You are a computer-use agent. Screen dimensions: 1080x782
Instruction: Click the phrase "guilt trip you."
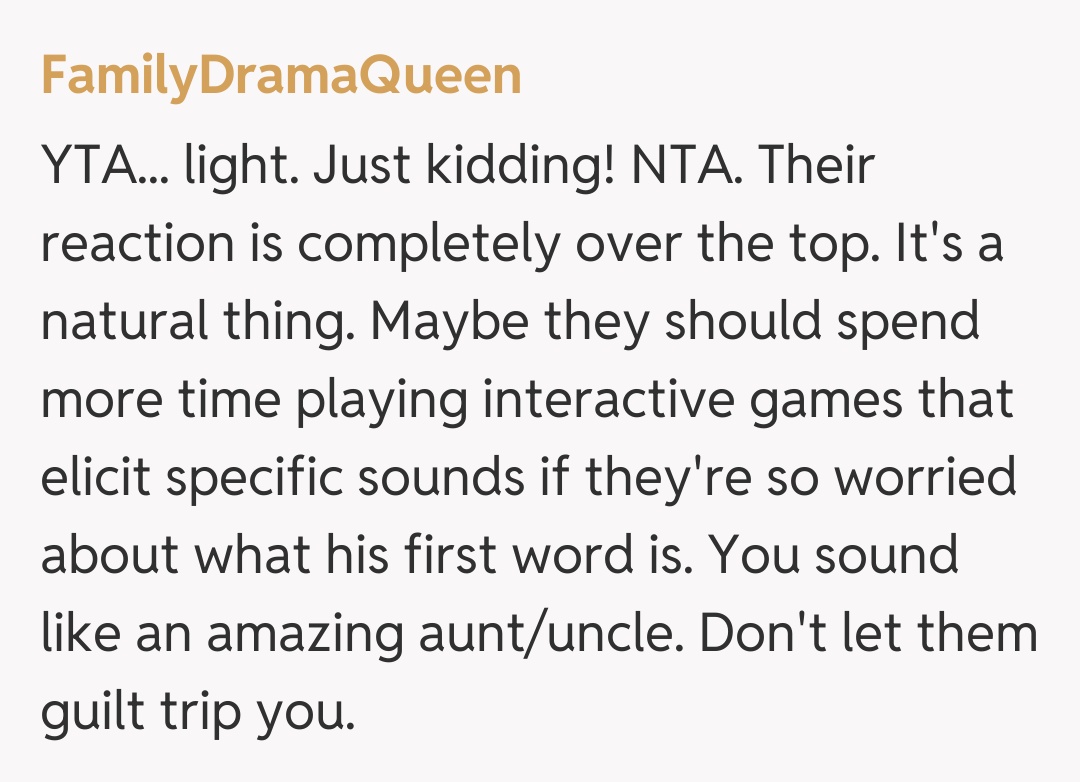(198, 711)
